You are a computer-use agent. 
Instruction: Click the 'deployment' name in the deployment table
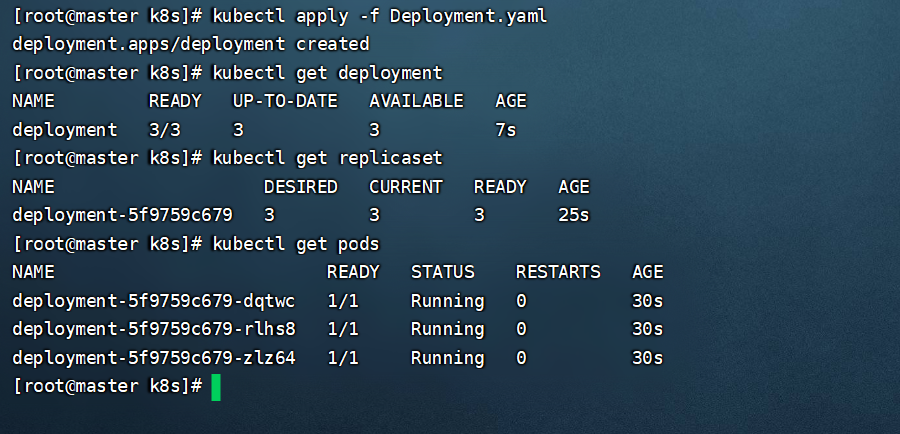(x=64, y=130)
